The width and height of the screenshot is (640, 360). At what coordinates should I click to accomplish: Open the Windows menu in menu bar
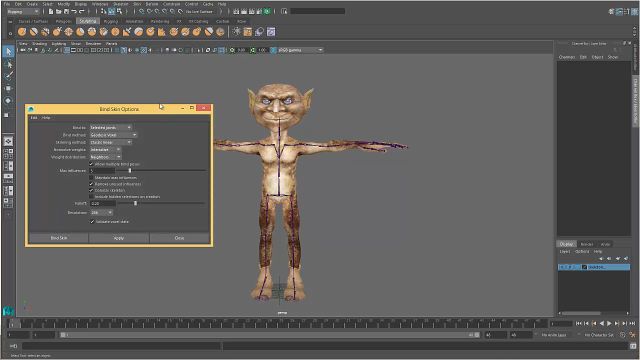coord(100,4)
